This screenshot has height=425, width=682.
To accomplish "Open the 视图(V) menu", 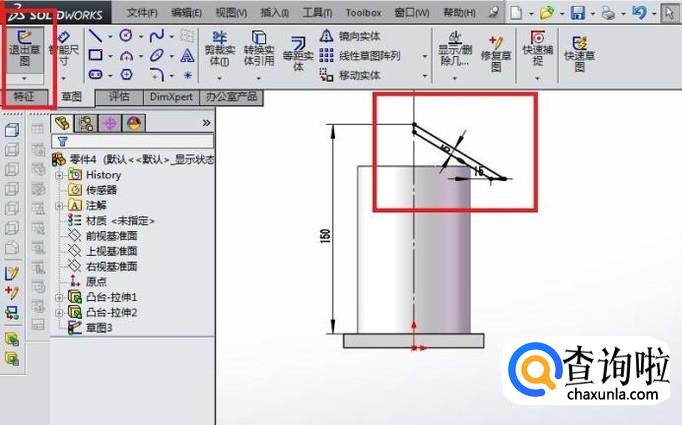I will click(x=231, y=13).
